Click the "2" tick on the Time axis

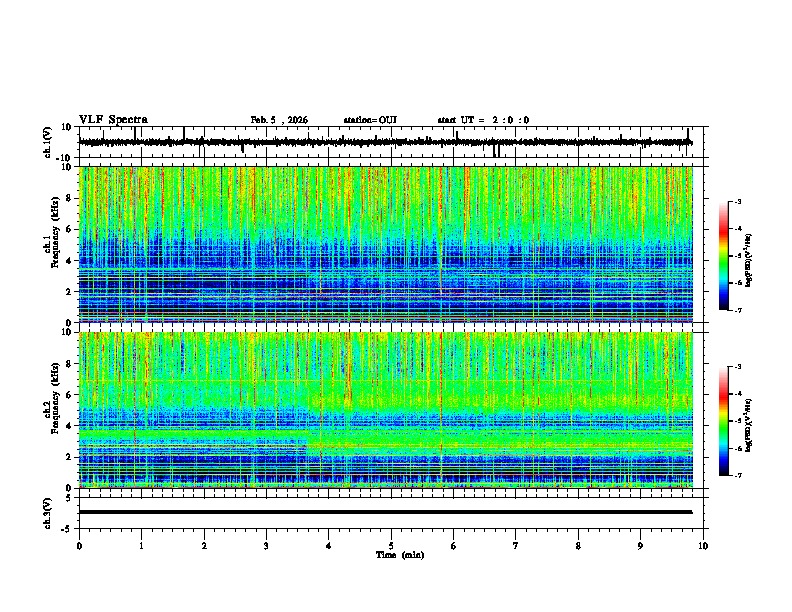tap(204, 546)
